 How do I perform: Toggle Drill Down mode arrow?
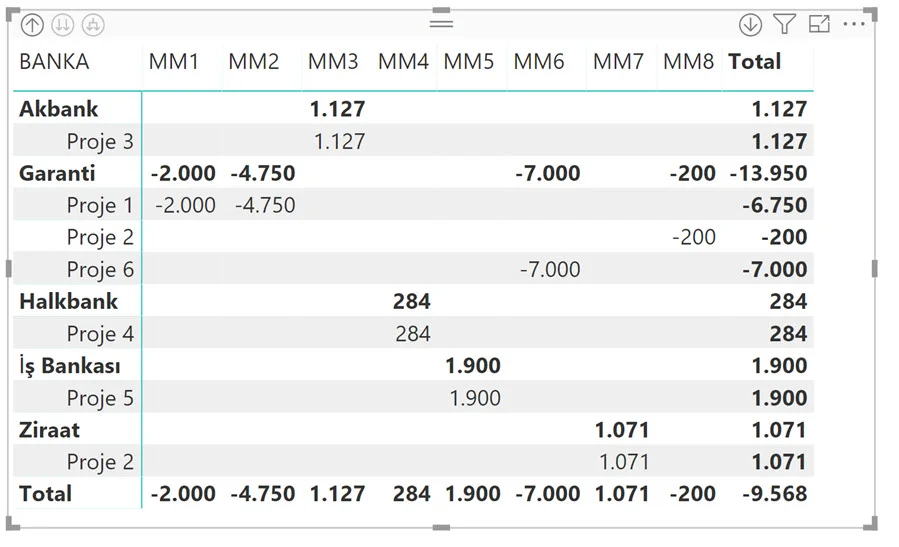(750, 25)
